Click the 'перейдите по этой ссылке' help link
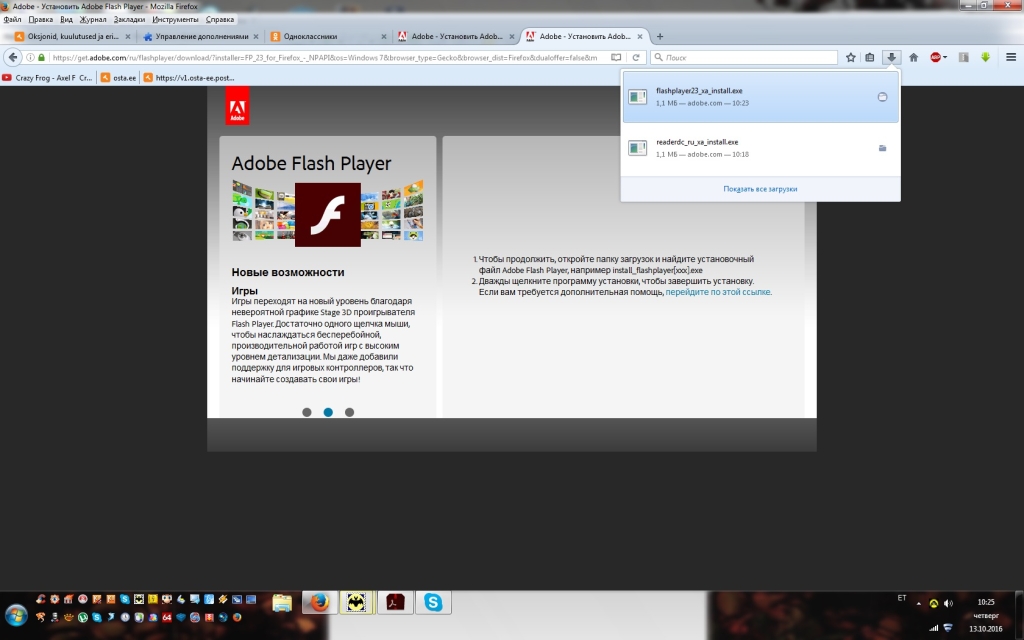1024x640 pixels. coord(718,292)
